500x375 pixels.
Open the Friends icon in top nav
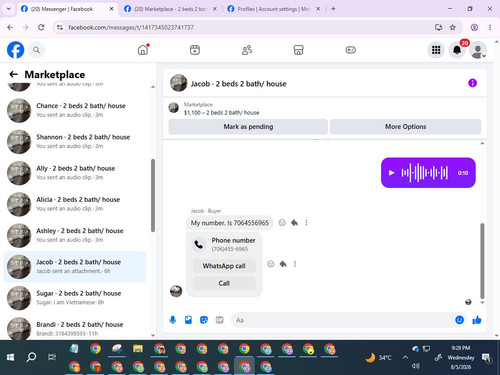click(247, 50)
